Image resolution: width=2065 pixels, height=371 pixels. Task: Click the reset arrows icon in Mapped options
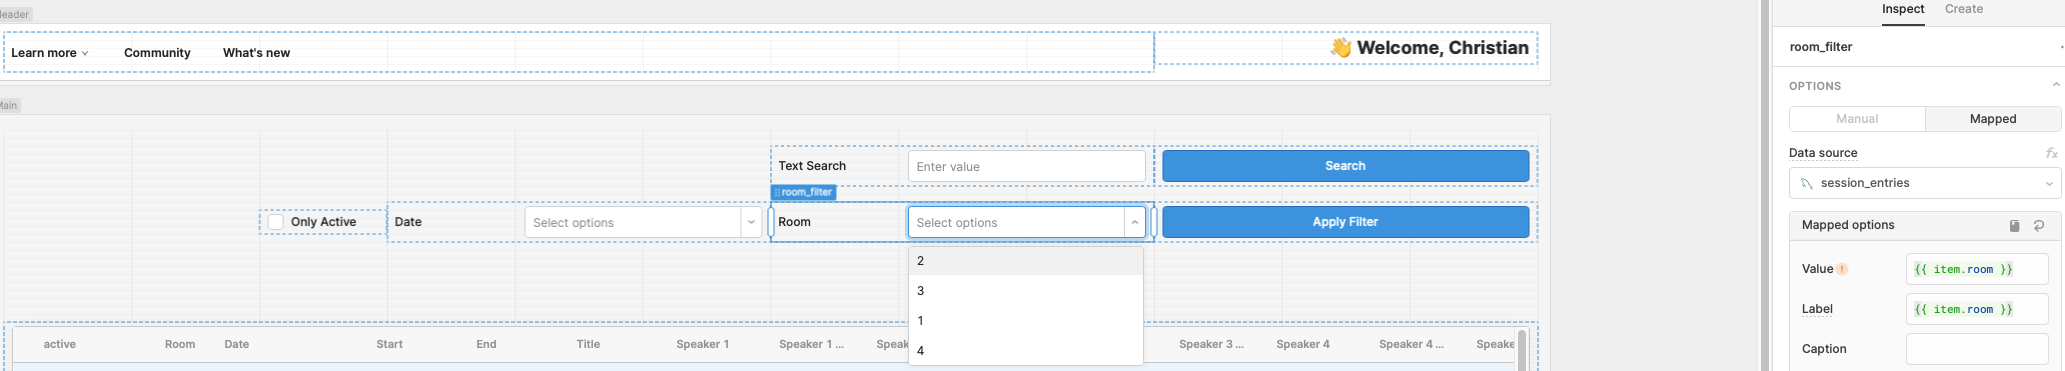(x=2039, y=226)
